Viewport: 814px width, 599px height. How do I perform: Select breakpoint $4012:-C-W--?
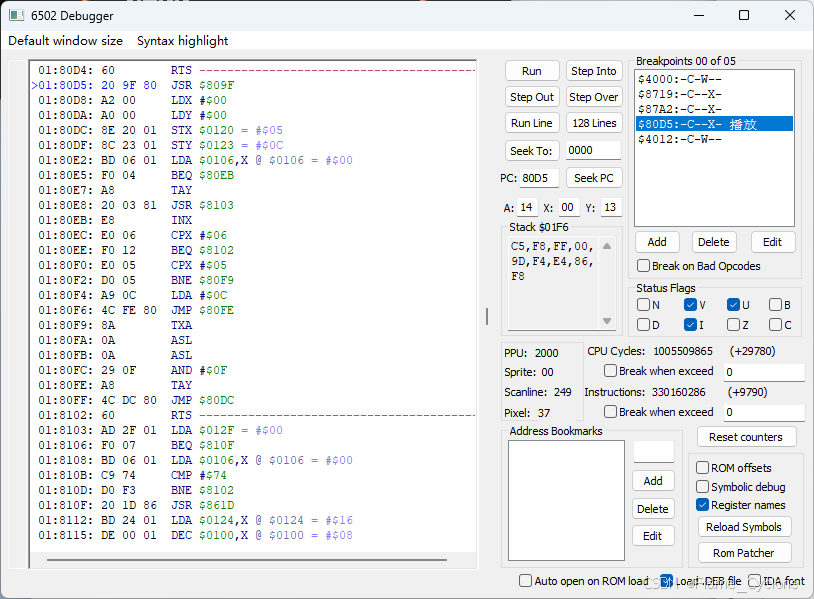(x=714, y=139)
